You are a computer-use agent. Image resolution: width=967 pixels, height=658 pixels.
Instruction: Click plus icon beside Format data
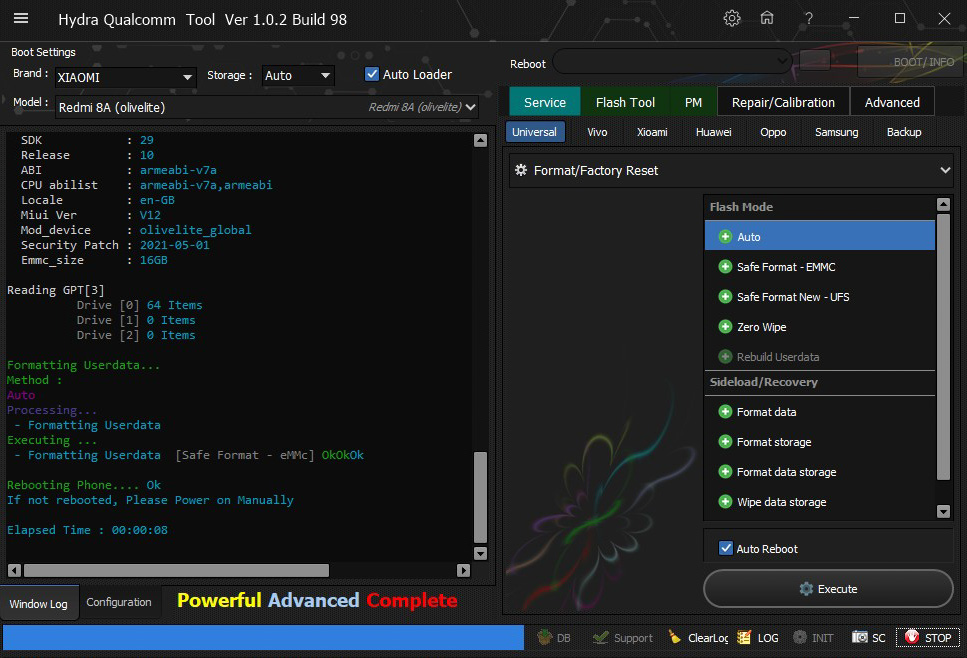pyautogui.click(x=725, y=411)
